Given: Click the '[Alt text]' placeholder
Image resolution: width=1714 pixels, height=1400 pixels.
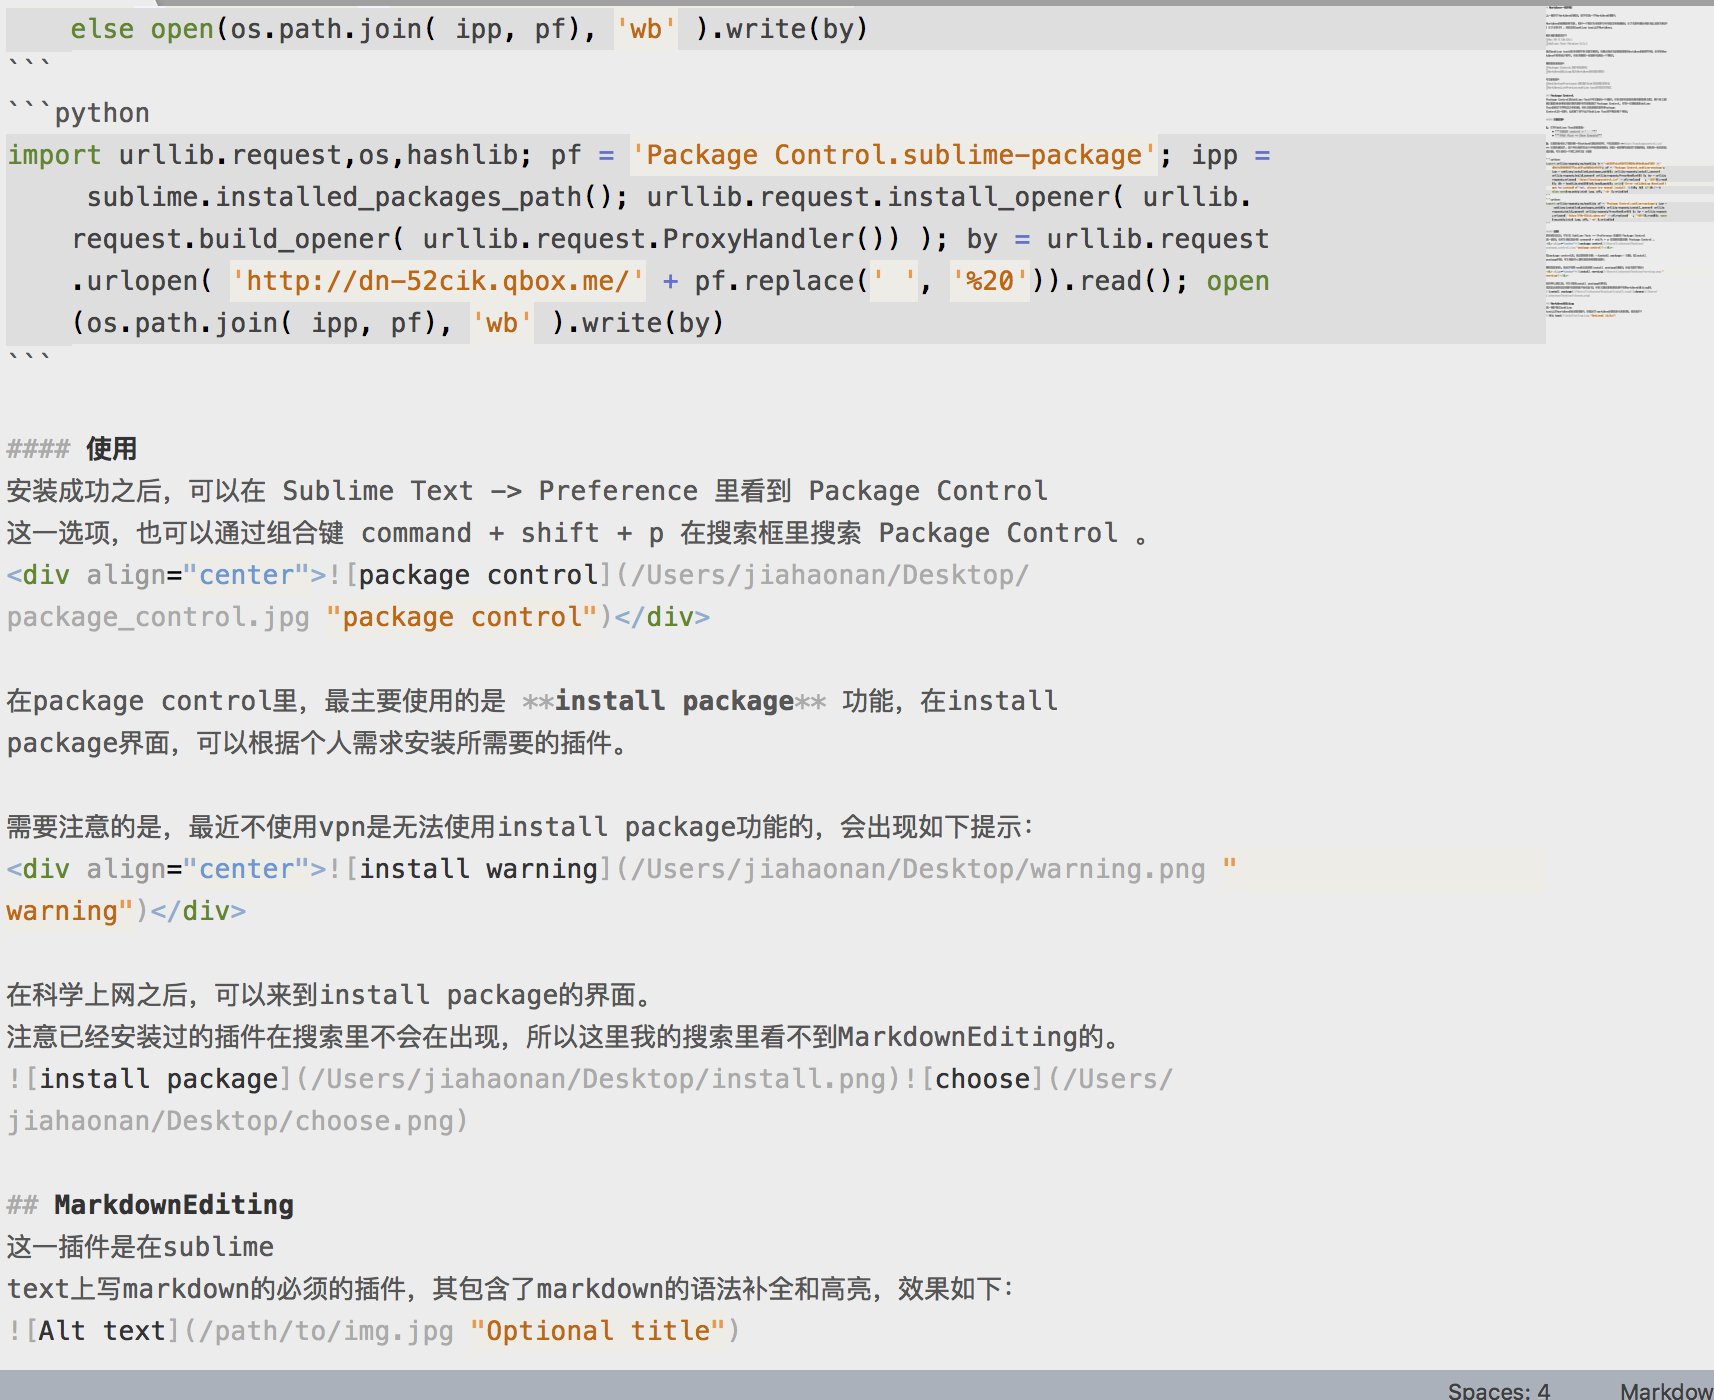Looking at the screenshot, I should tap(102, 1331).
